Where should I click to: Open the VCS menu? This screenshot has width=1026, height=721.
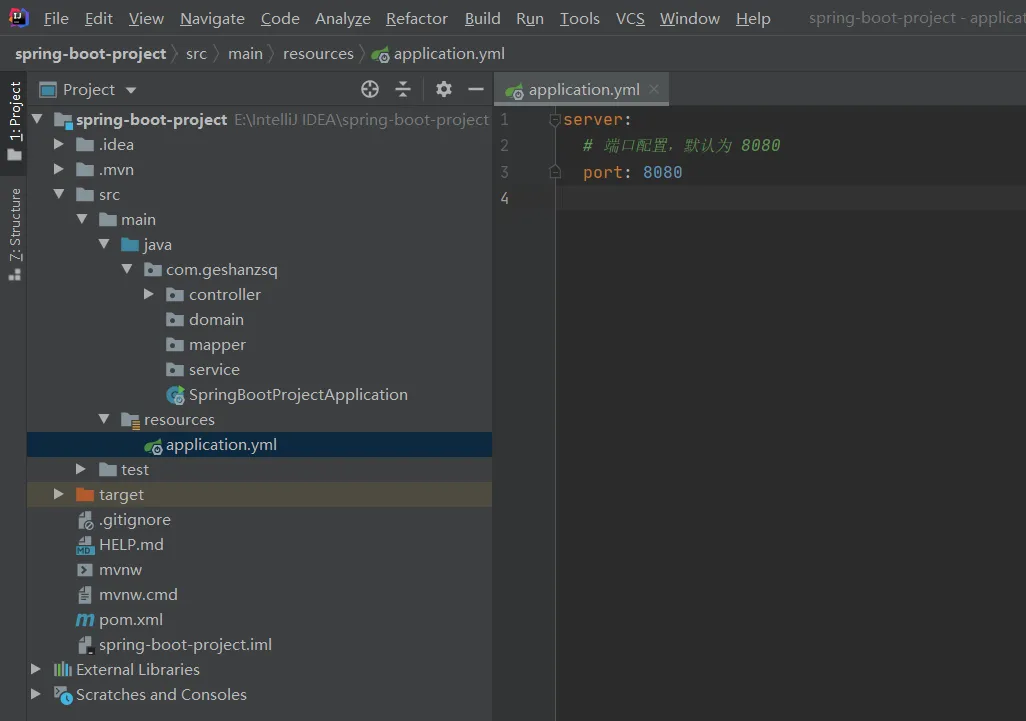pos(630,19)
